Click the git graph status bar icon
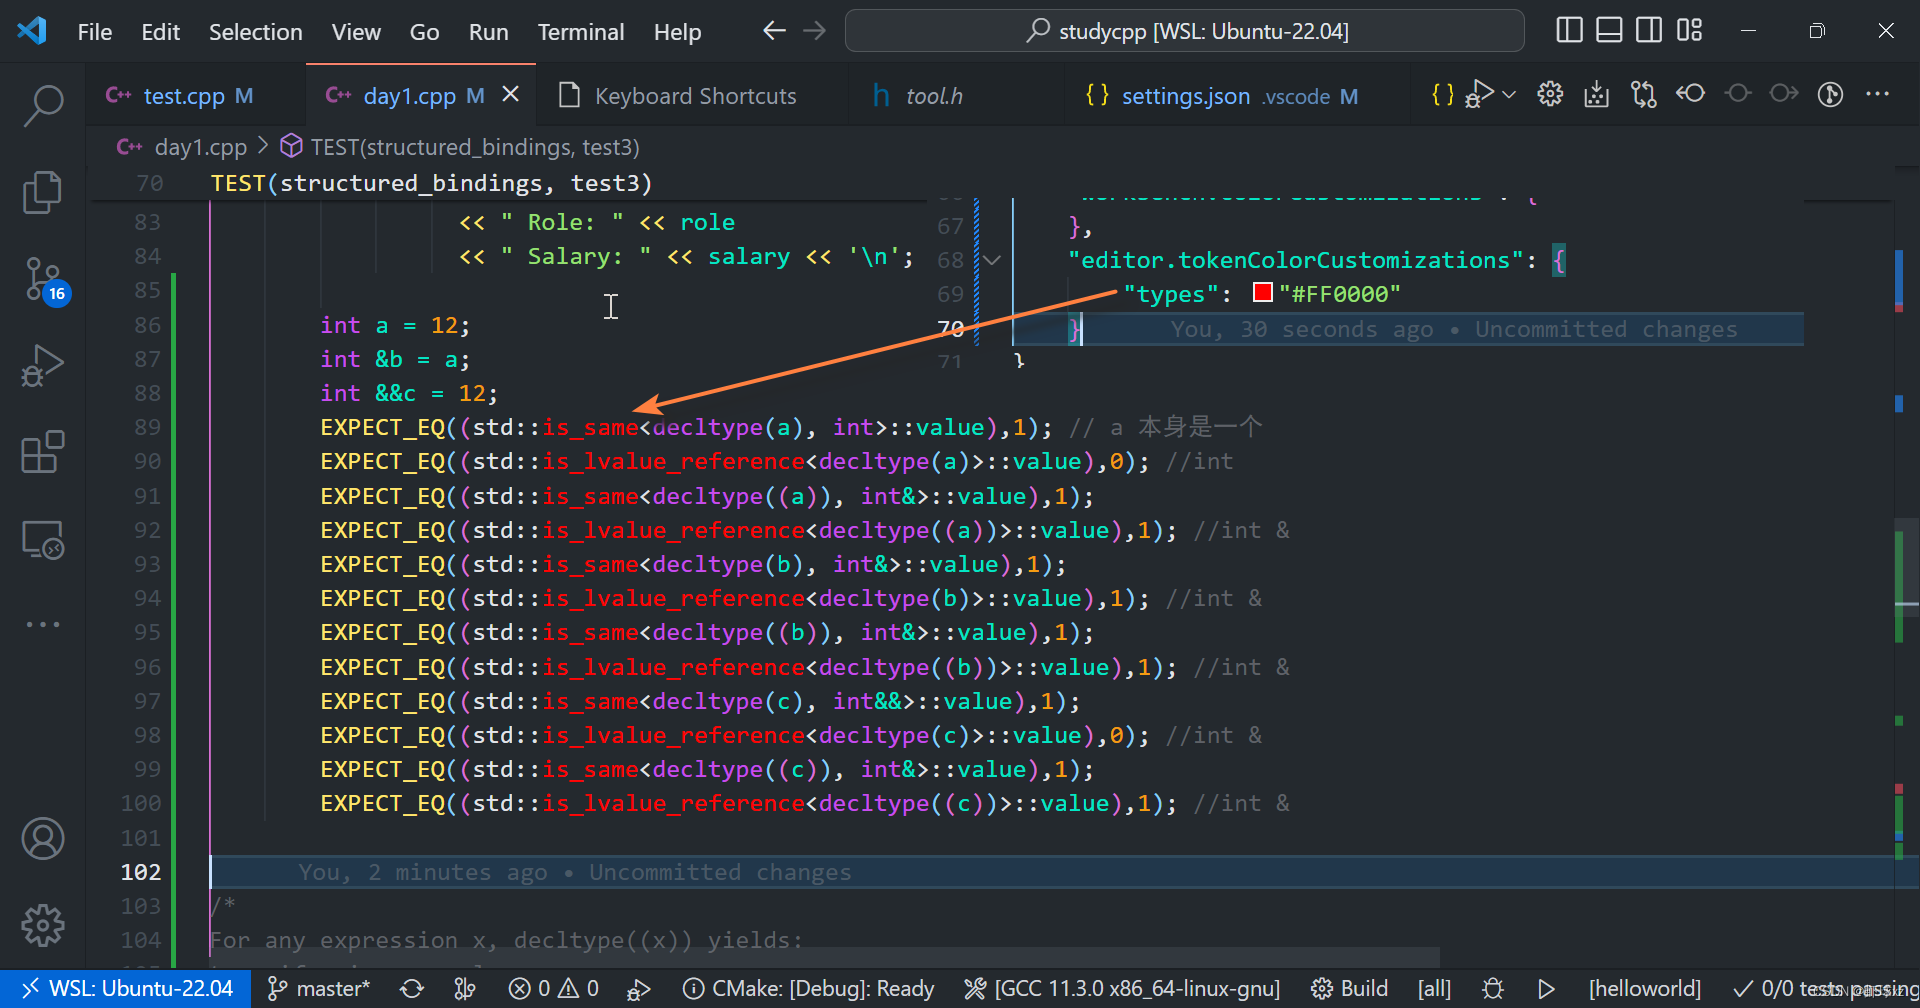1920x1008 pixels. (465, 988)
